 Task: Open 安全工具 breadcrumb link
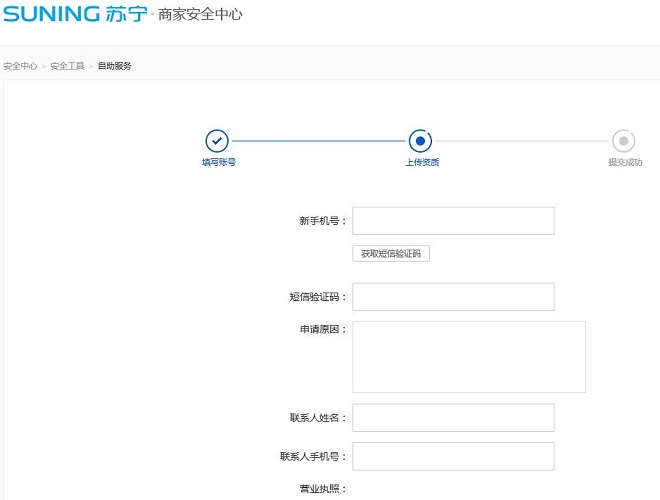click(67, 66)
